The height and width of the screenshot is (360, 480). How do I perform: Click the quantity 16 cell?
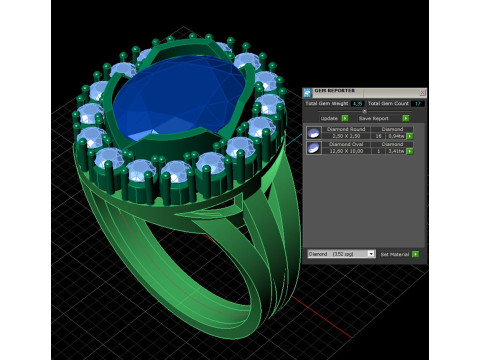click(378, 136)
